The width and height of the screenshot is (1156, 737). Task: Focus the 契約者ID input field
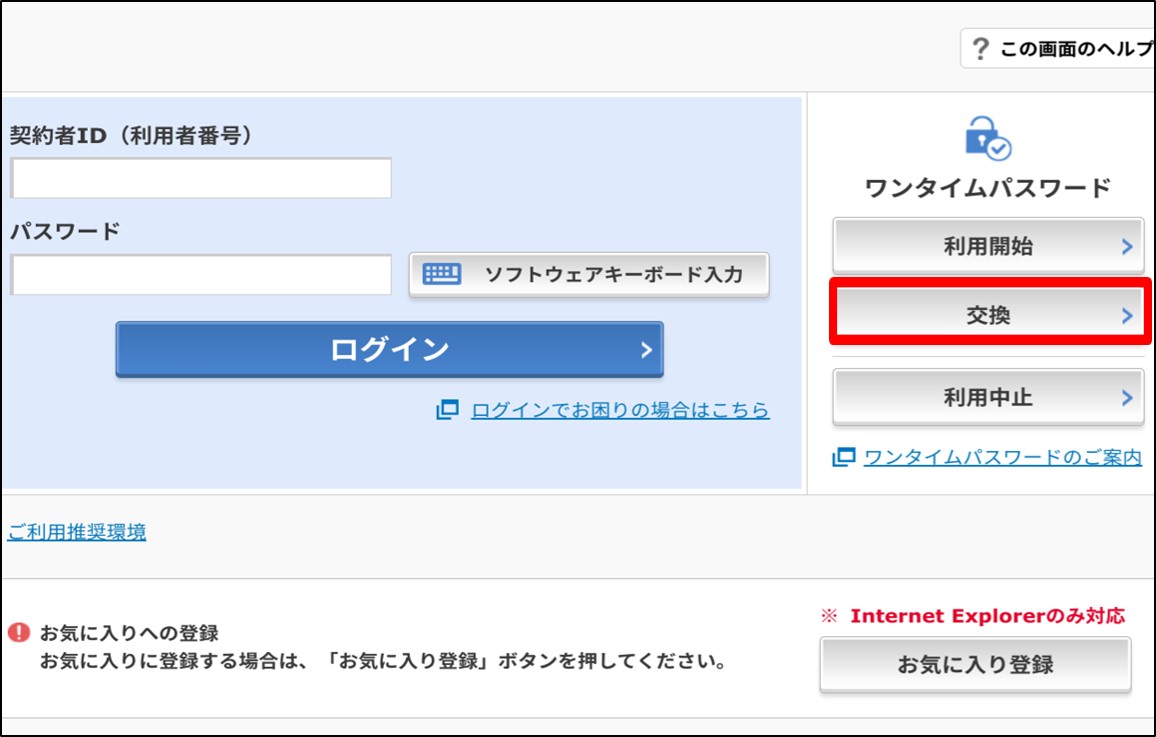tap(201, 178)
